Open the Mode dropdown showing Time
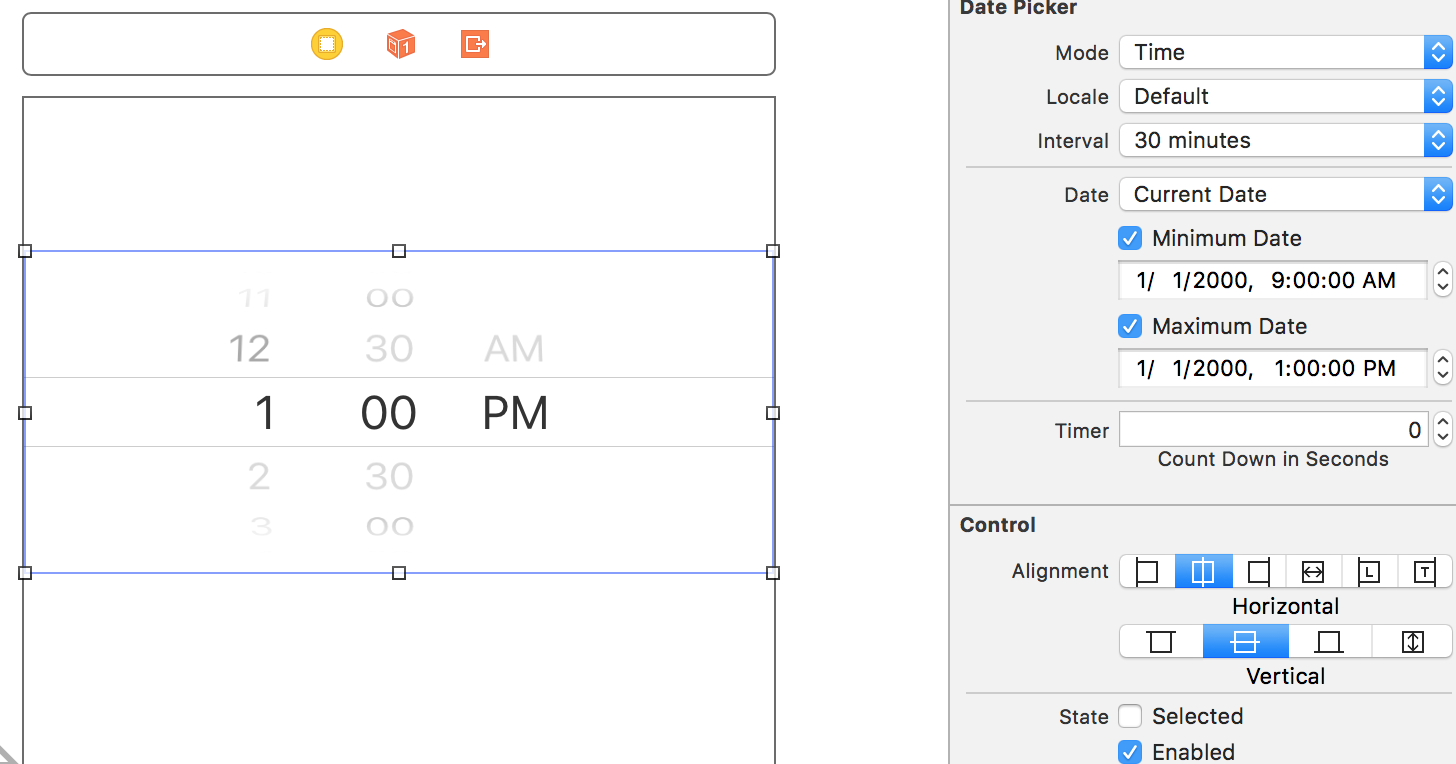Screen dimensions: 1456x764 pyautogui.click(x=1285, y=53)
